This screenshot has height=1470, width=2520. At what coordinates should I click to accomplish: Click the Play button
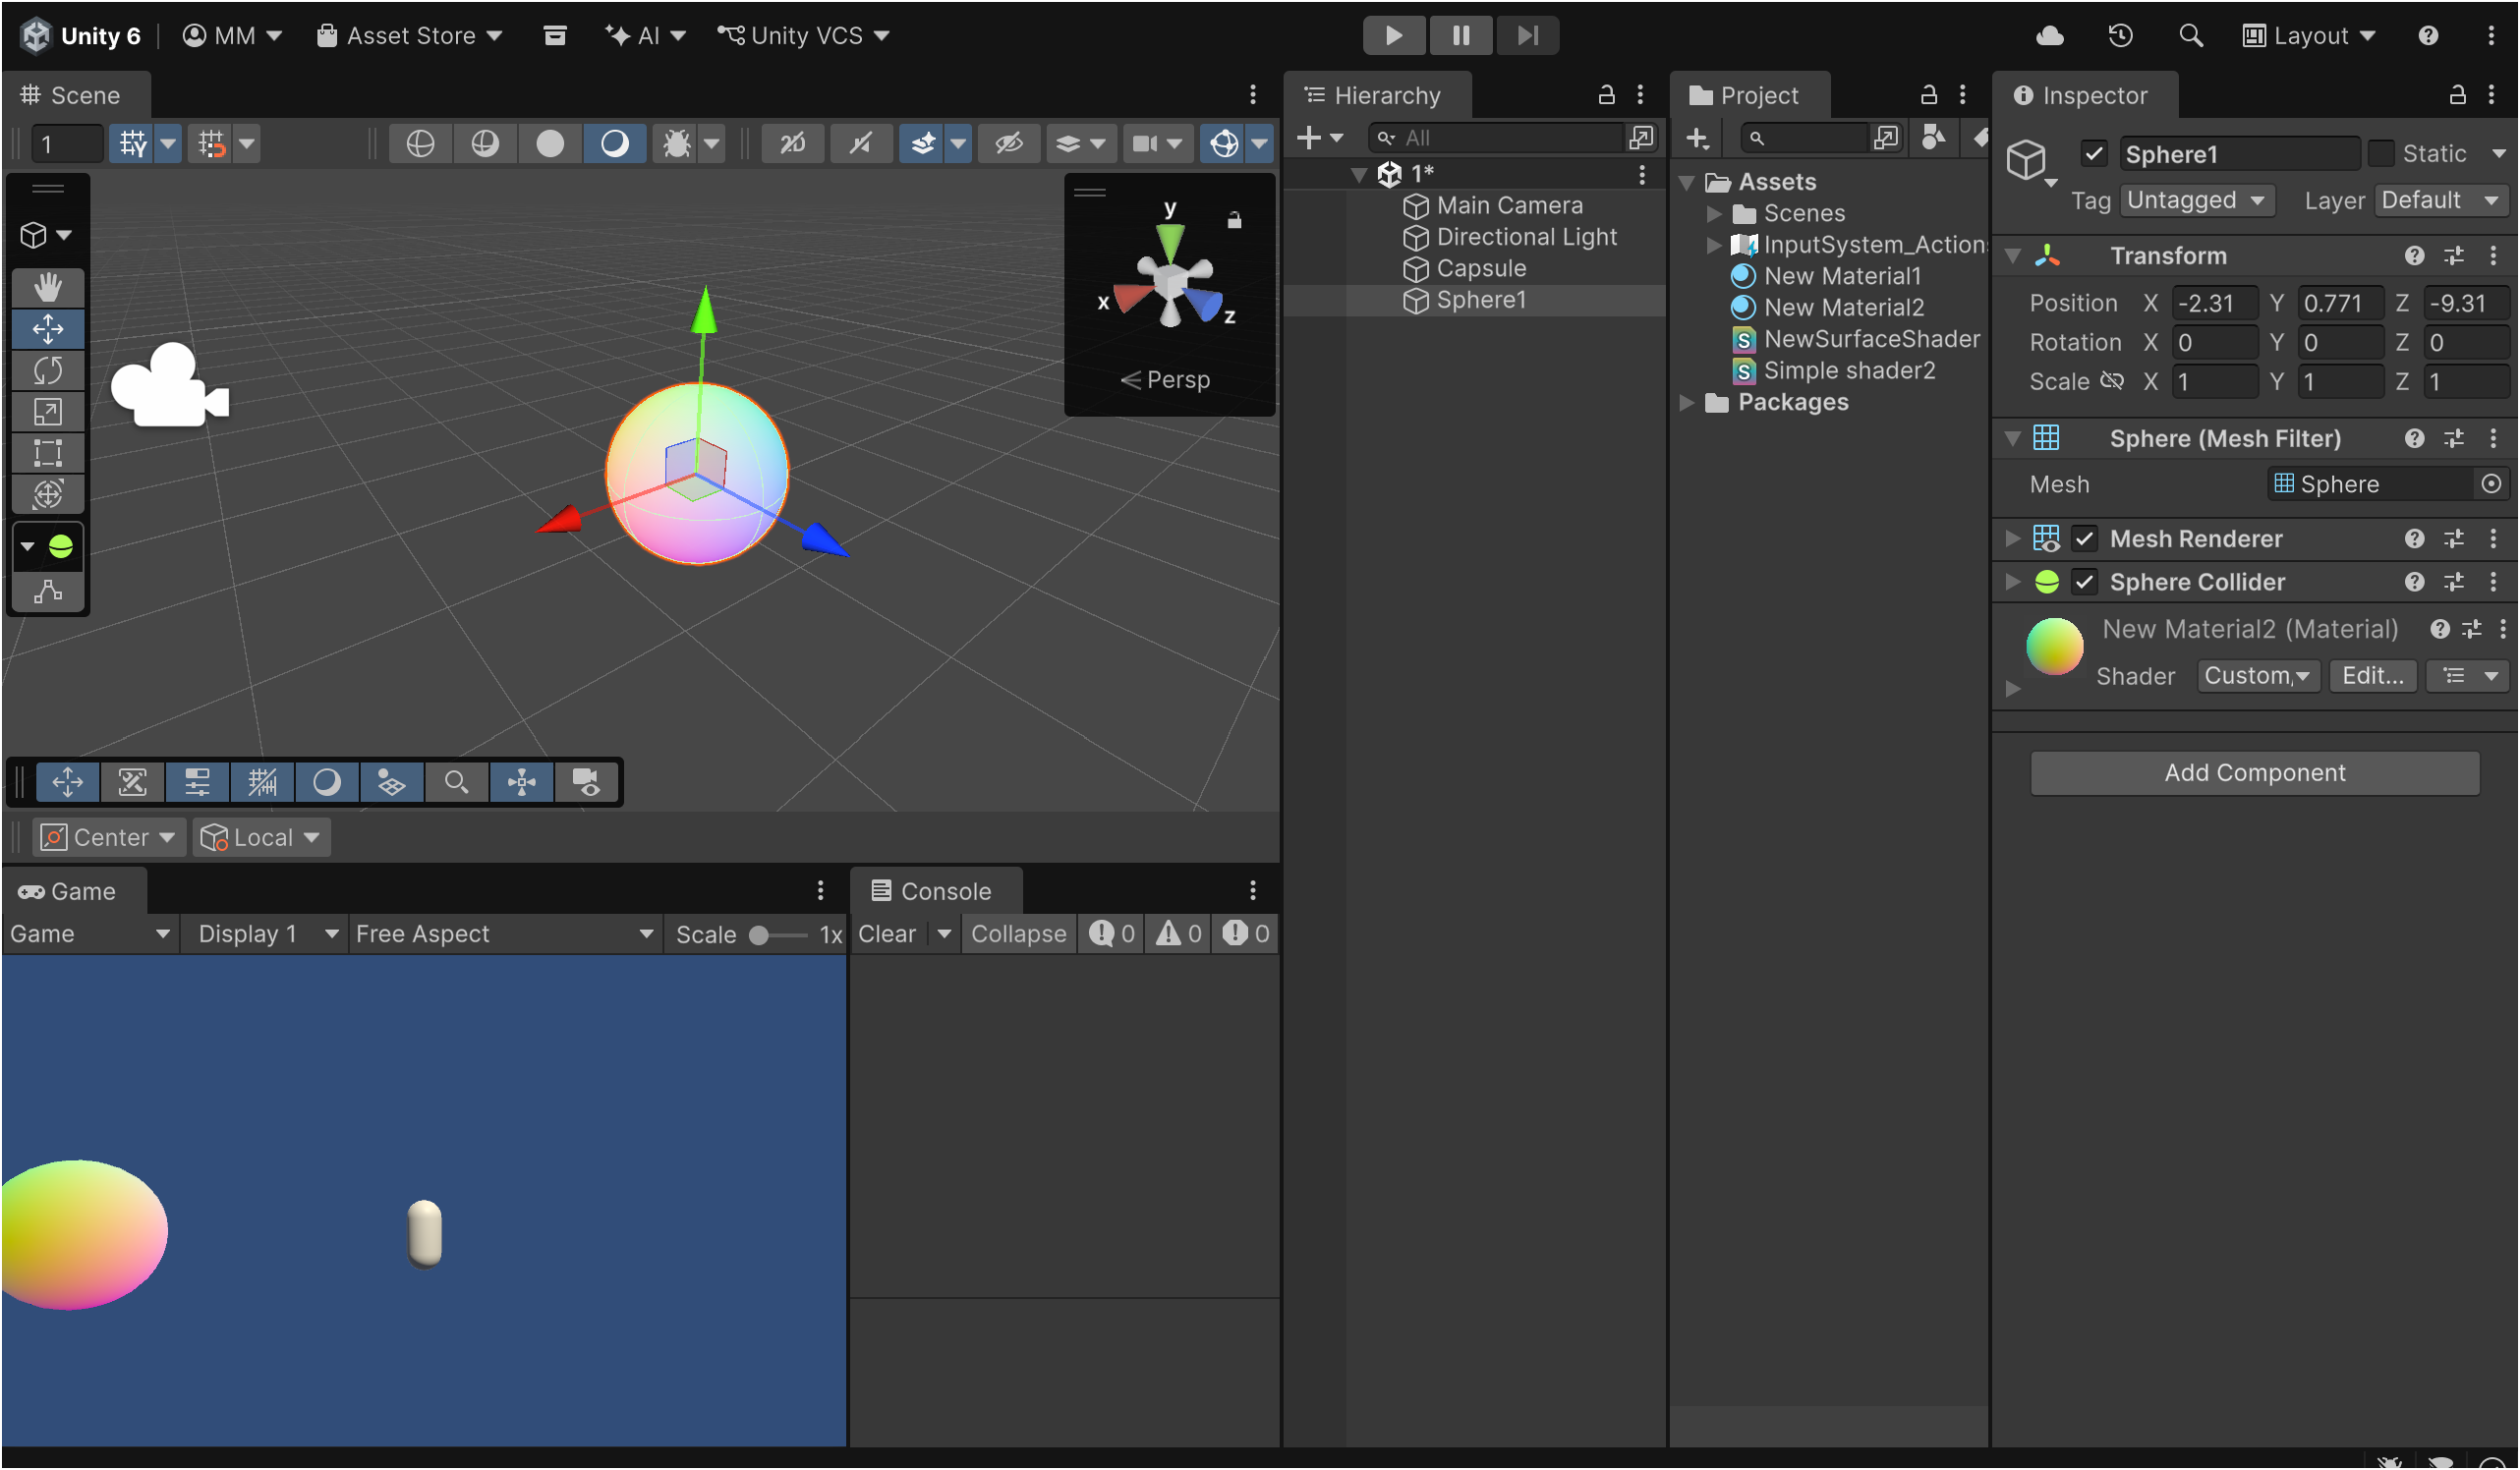[x=1393, y=36]
